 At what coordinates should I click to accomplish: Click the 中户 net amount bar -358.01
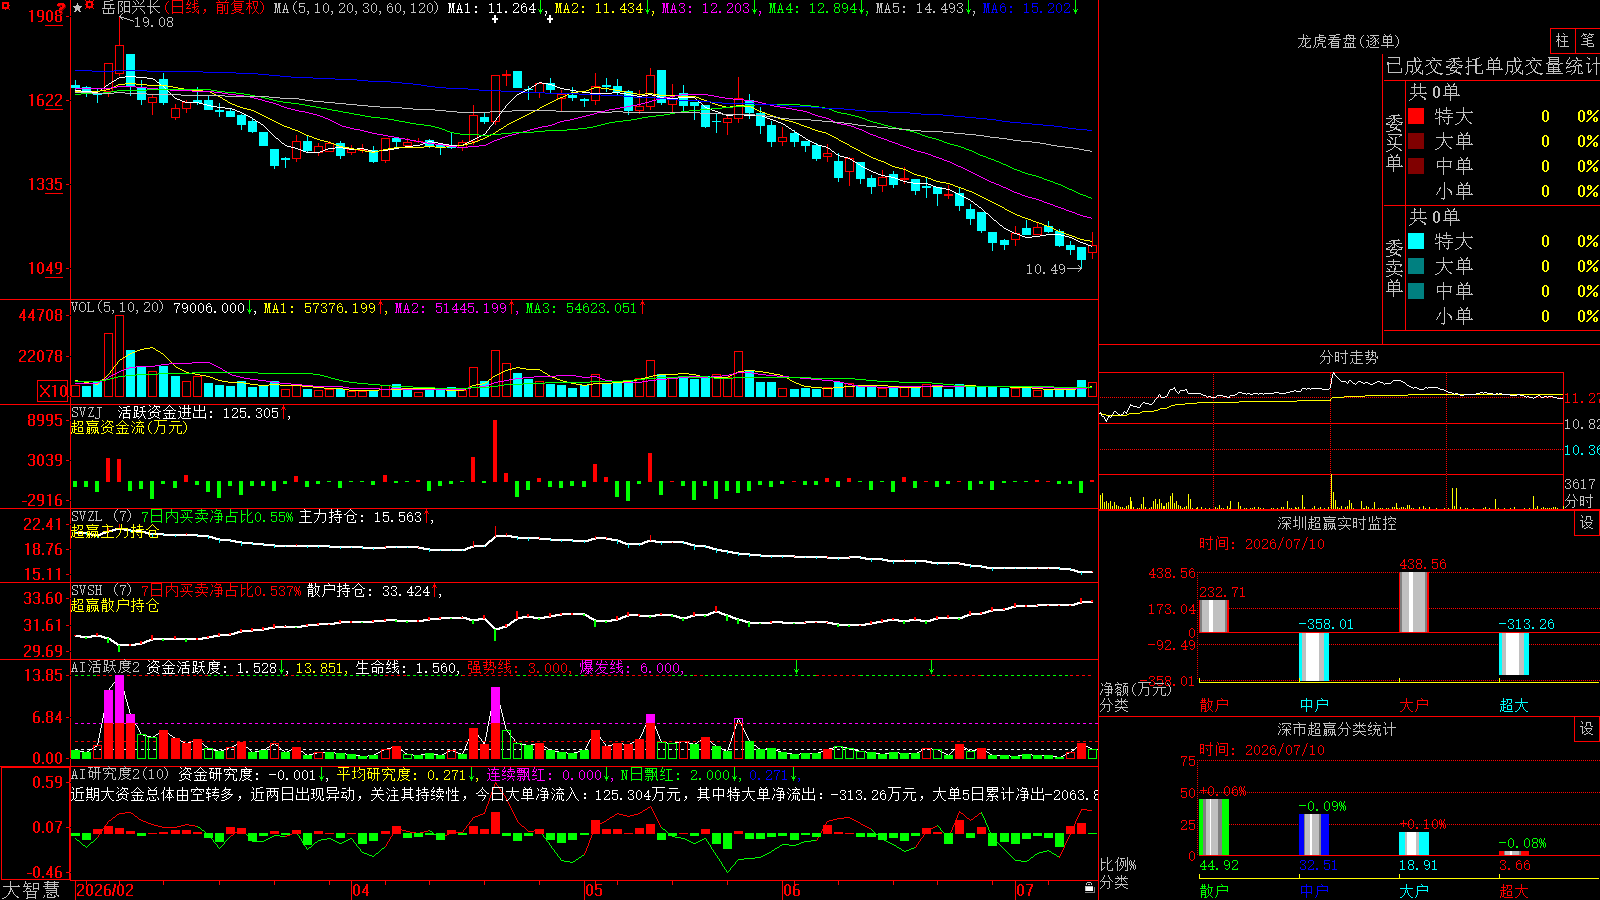[x=1314, y=657]
